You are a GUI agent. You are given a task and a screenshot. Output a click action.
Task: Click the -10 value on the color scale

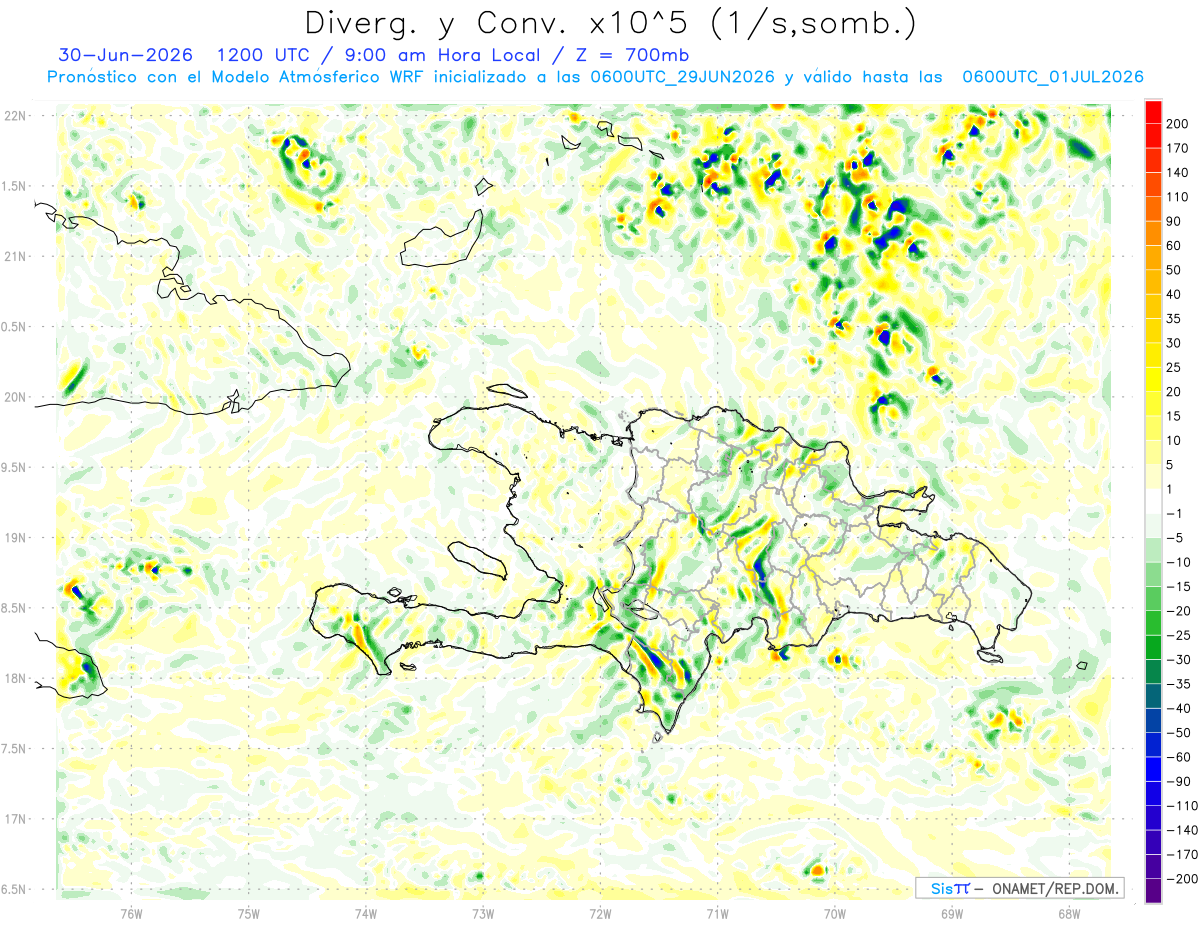tap(1178, 562)
